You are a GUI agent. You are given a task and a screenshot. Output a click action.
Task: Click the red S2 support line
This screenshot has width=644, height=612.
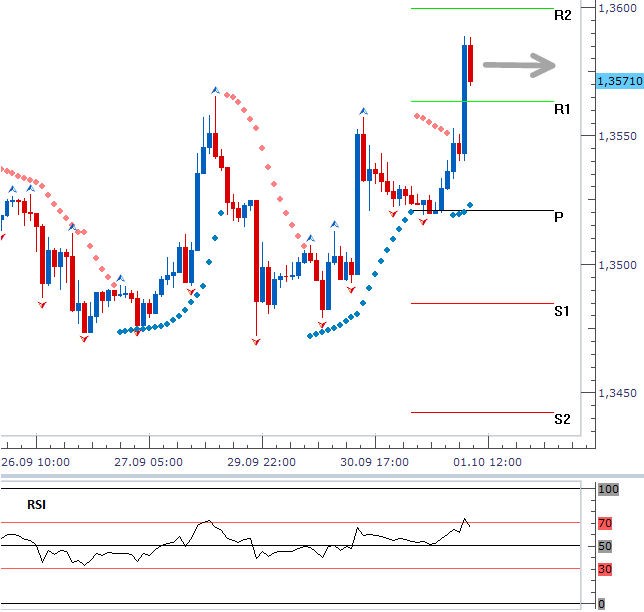[x=482, y=412]
